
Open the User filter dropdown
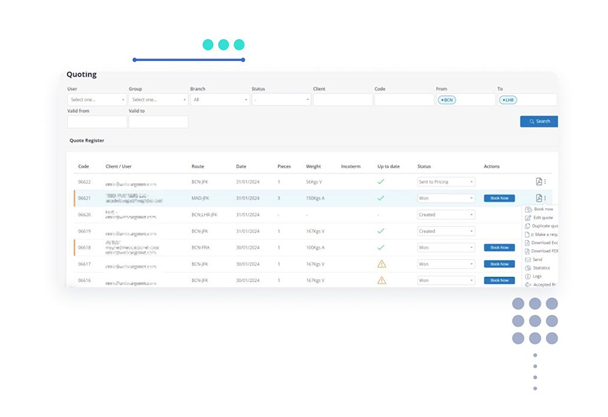click(x=96, y=100)
